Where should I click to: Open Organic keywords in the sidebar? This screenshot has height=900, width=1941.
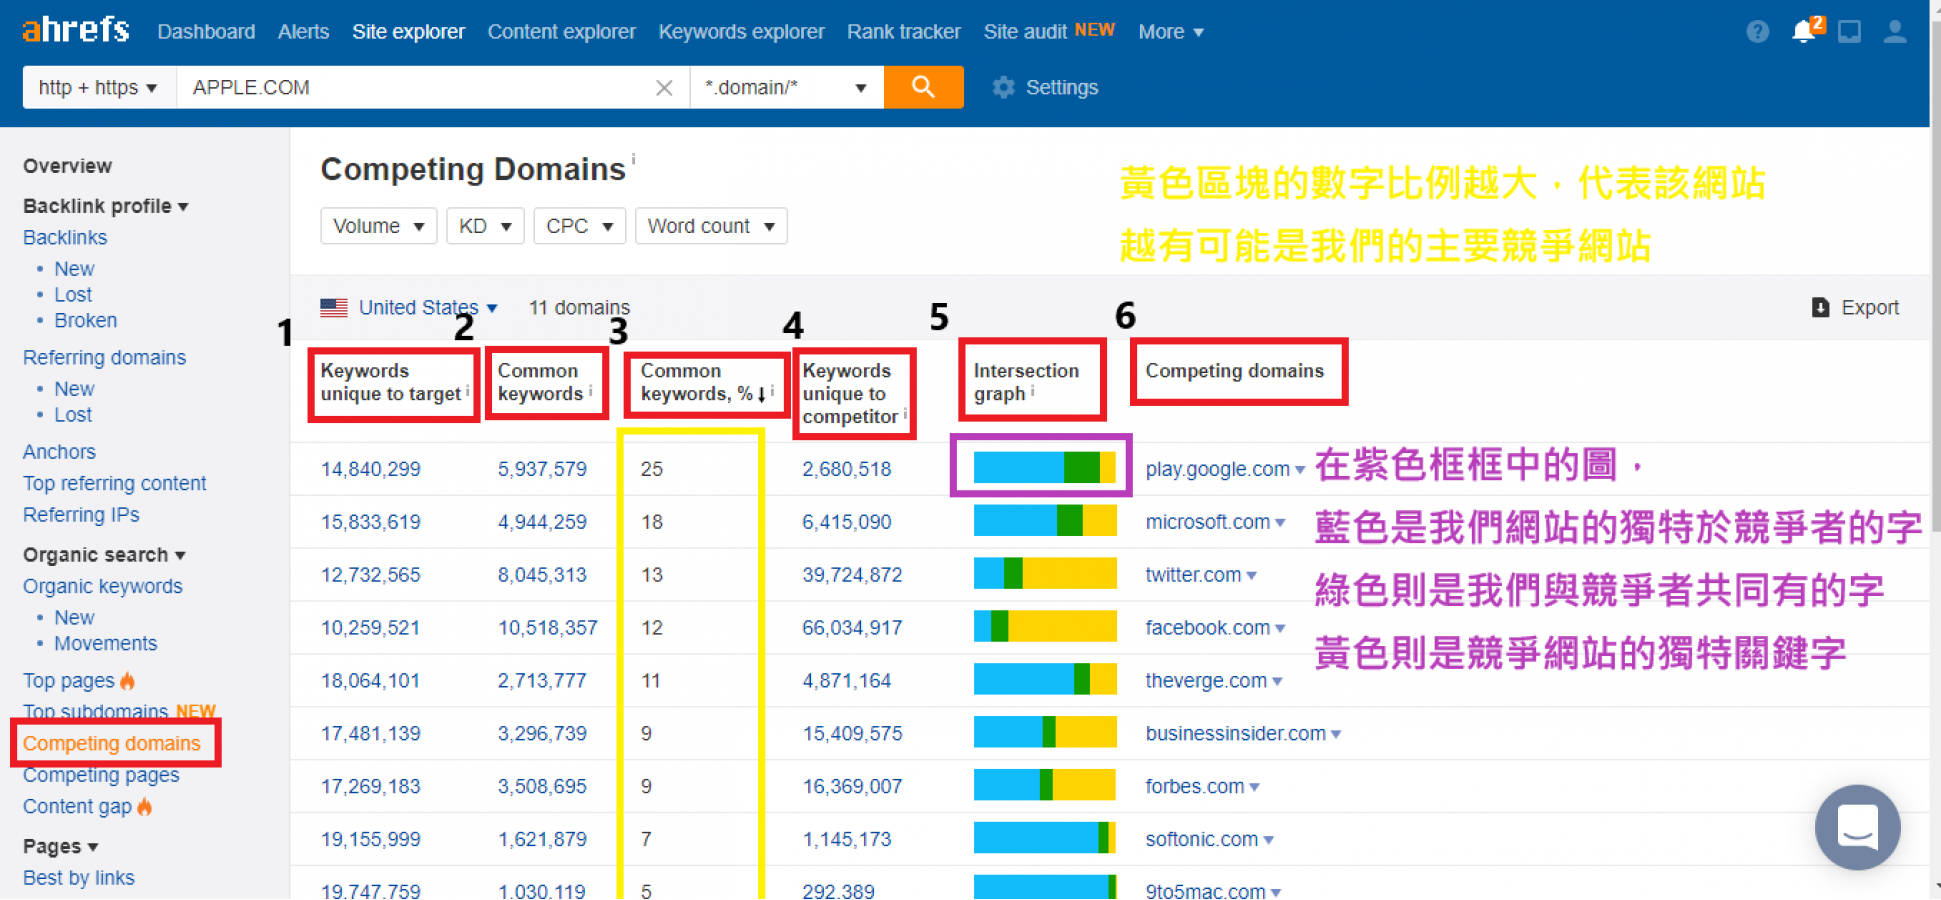pyautogui.click(x=103, y=587)
